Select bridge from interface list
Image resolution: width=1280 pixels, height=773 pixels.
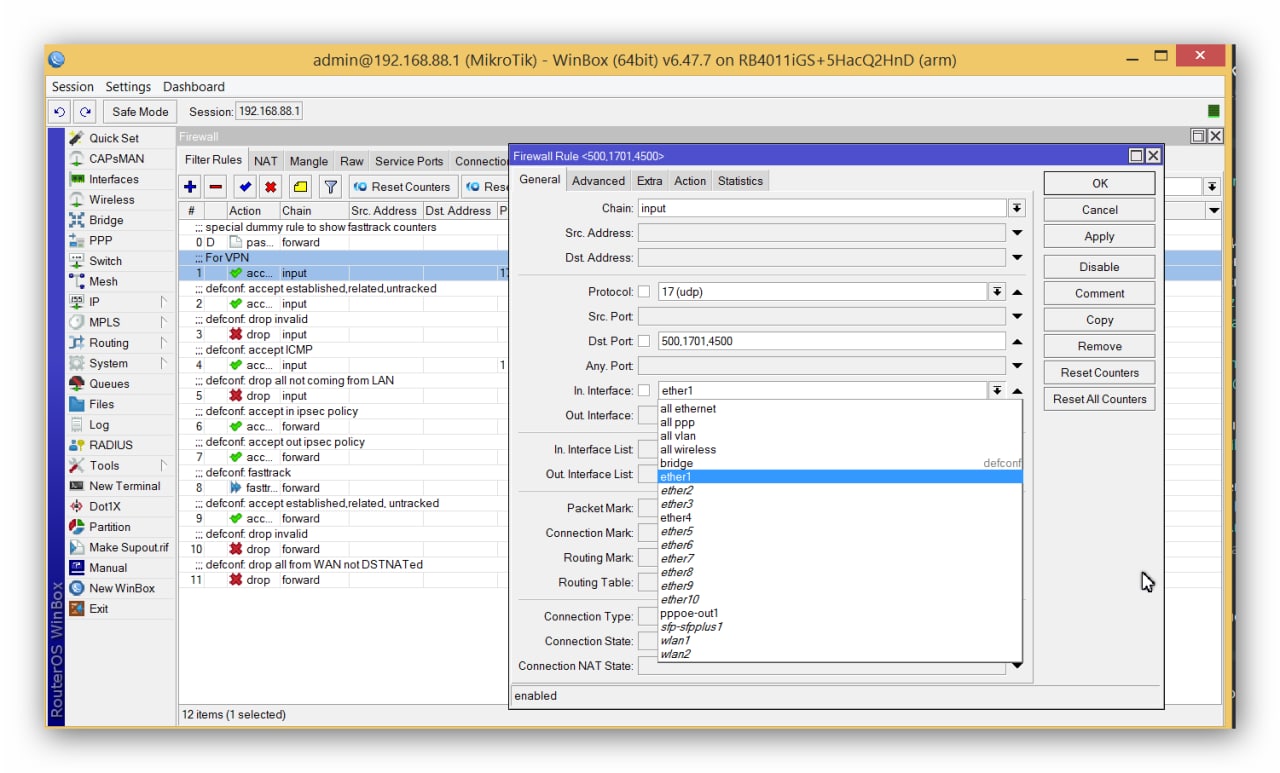(x=840, y=463)
